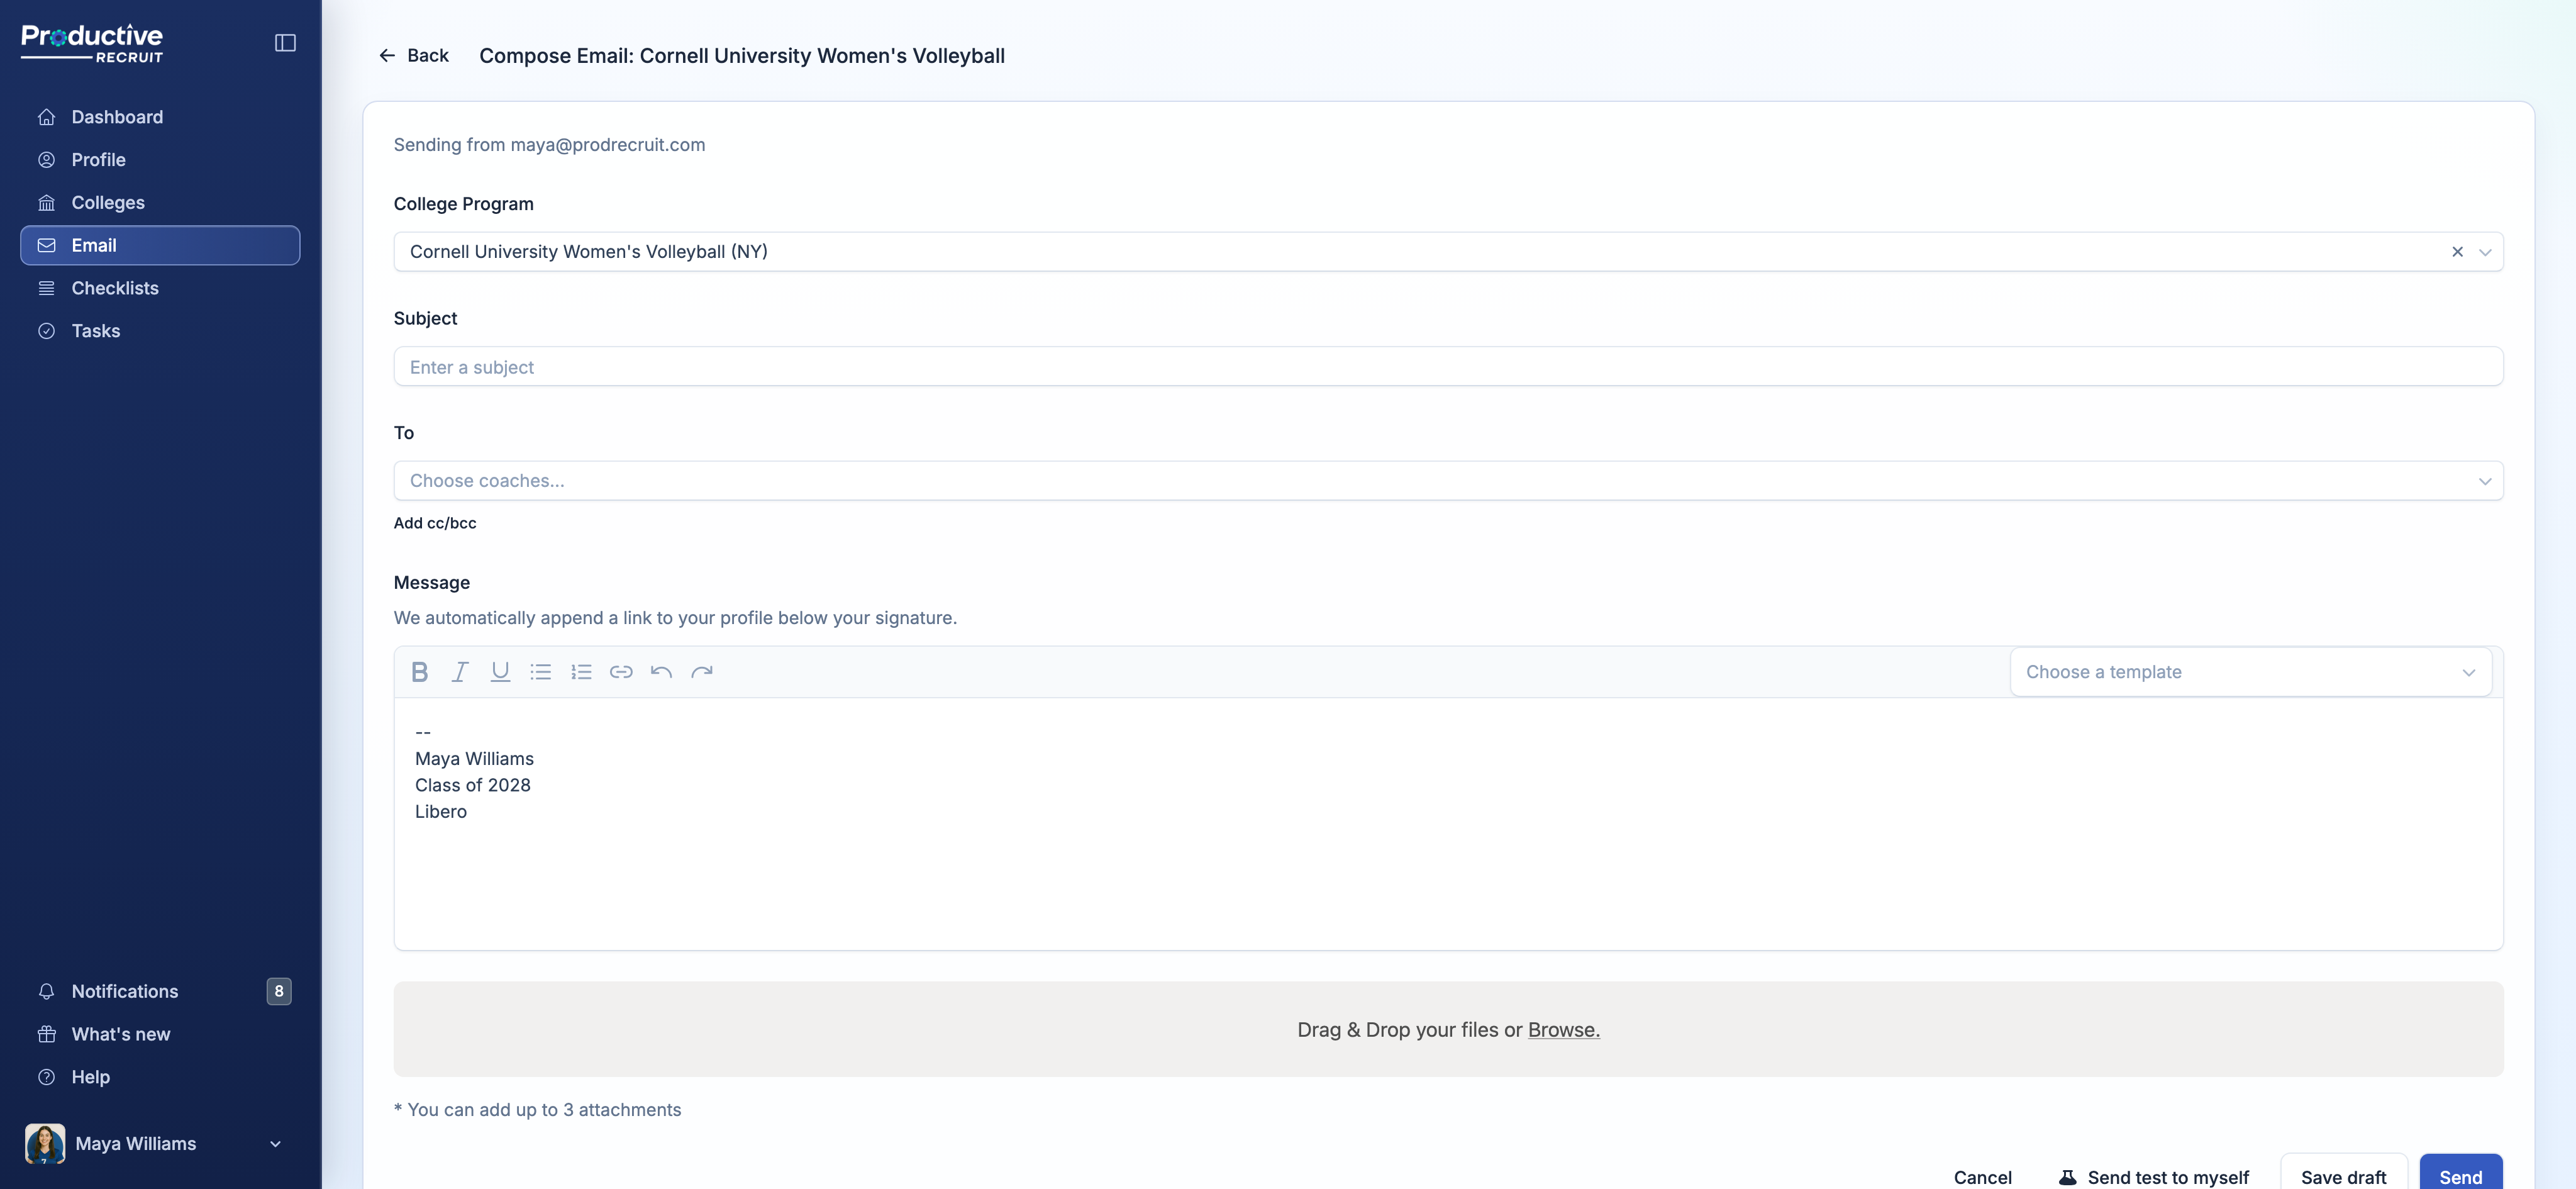2576x1189 pixels.
Task: Click Maya Williams avatar photo
Action: point(45,1144)
